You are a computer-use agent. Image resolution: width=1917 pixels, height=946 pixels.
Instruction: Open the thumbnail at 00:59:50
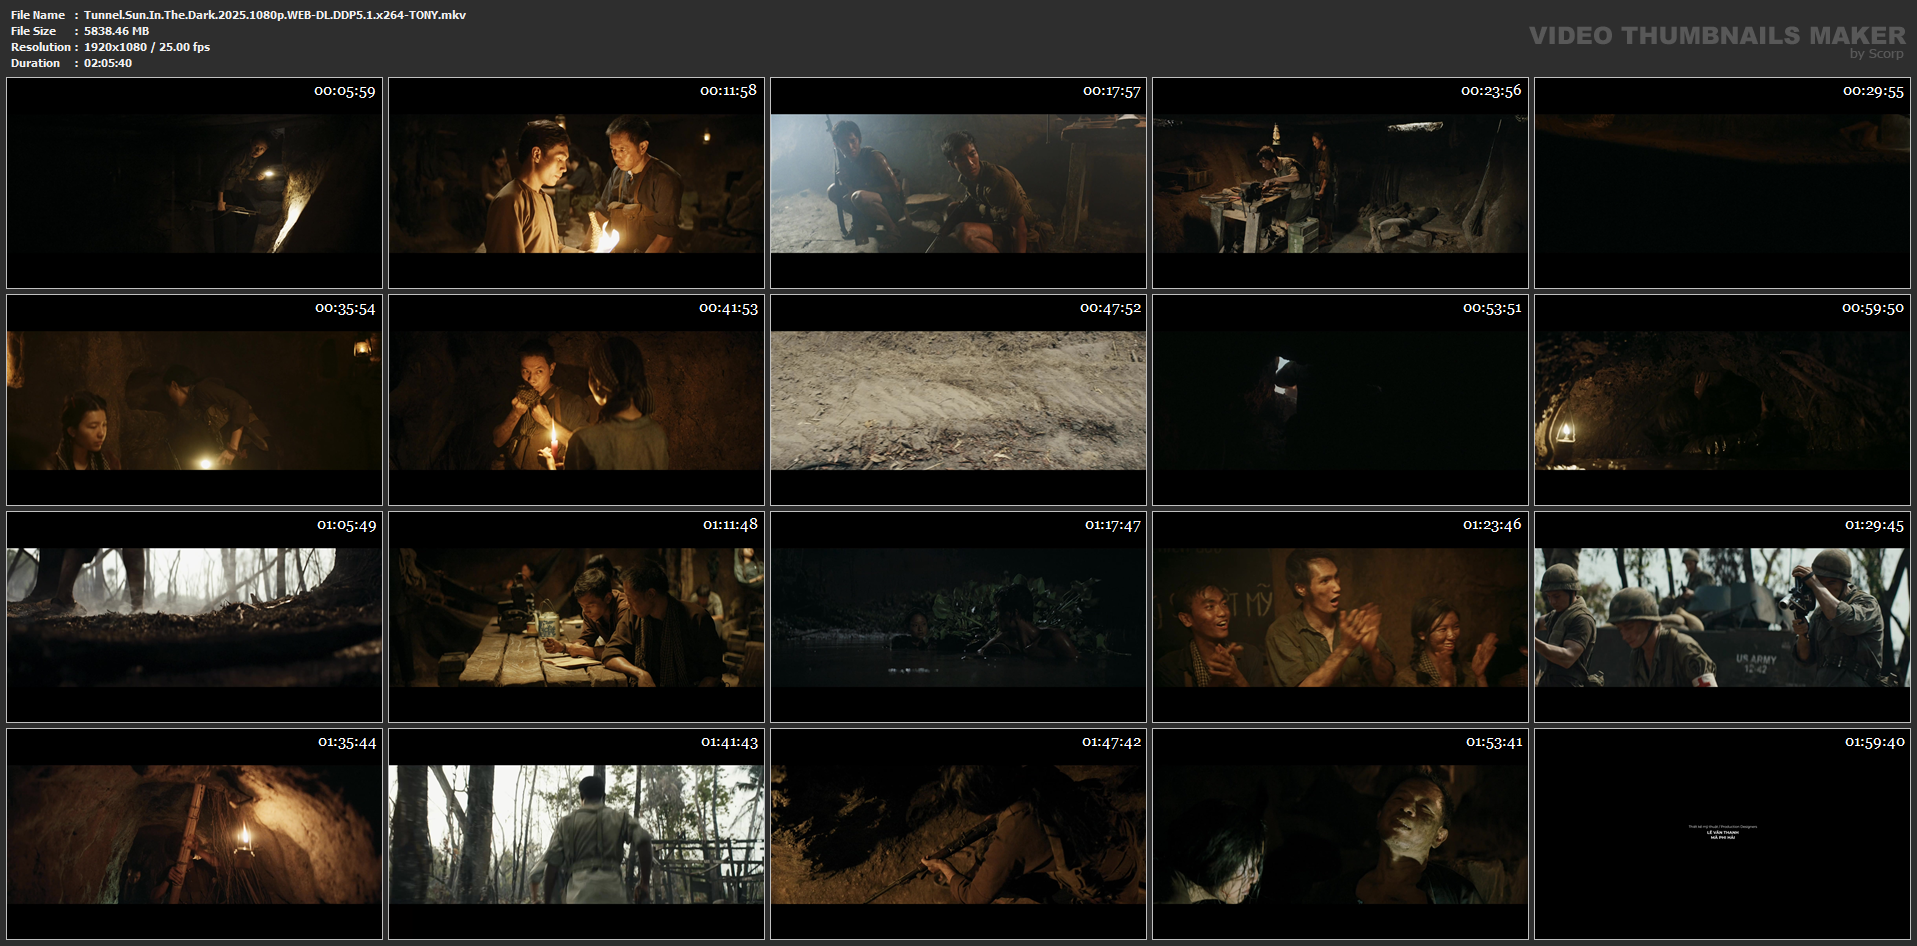click(1722, 400)
